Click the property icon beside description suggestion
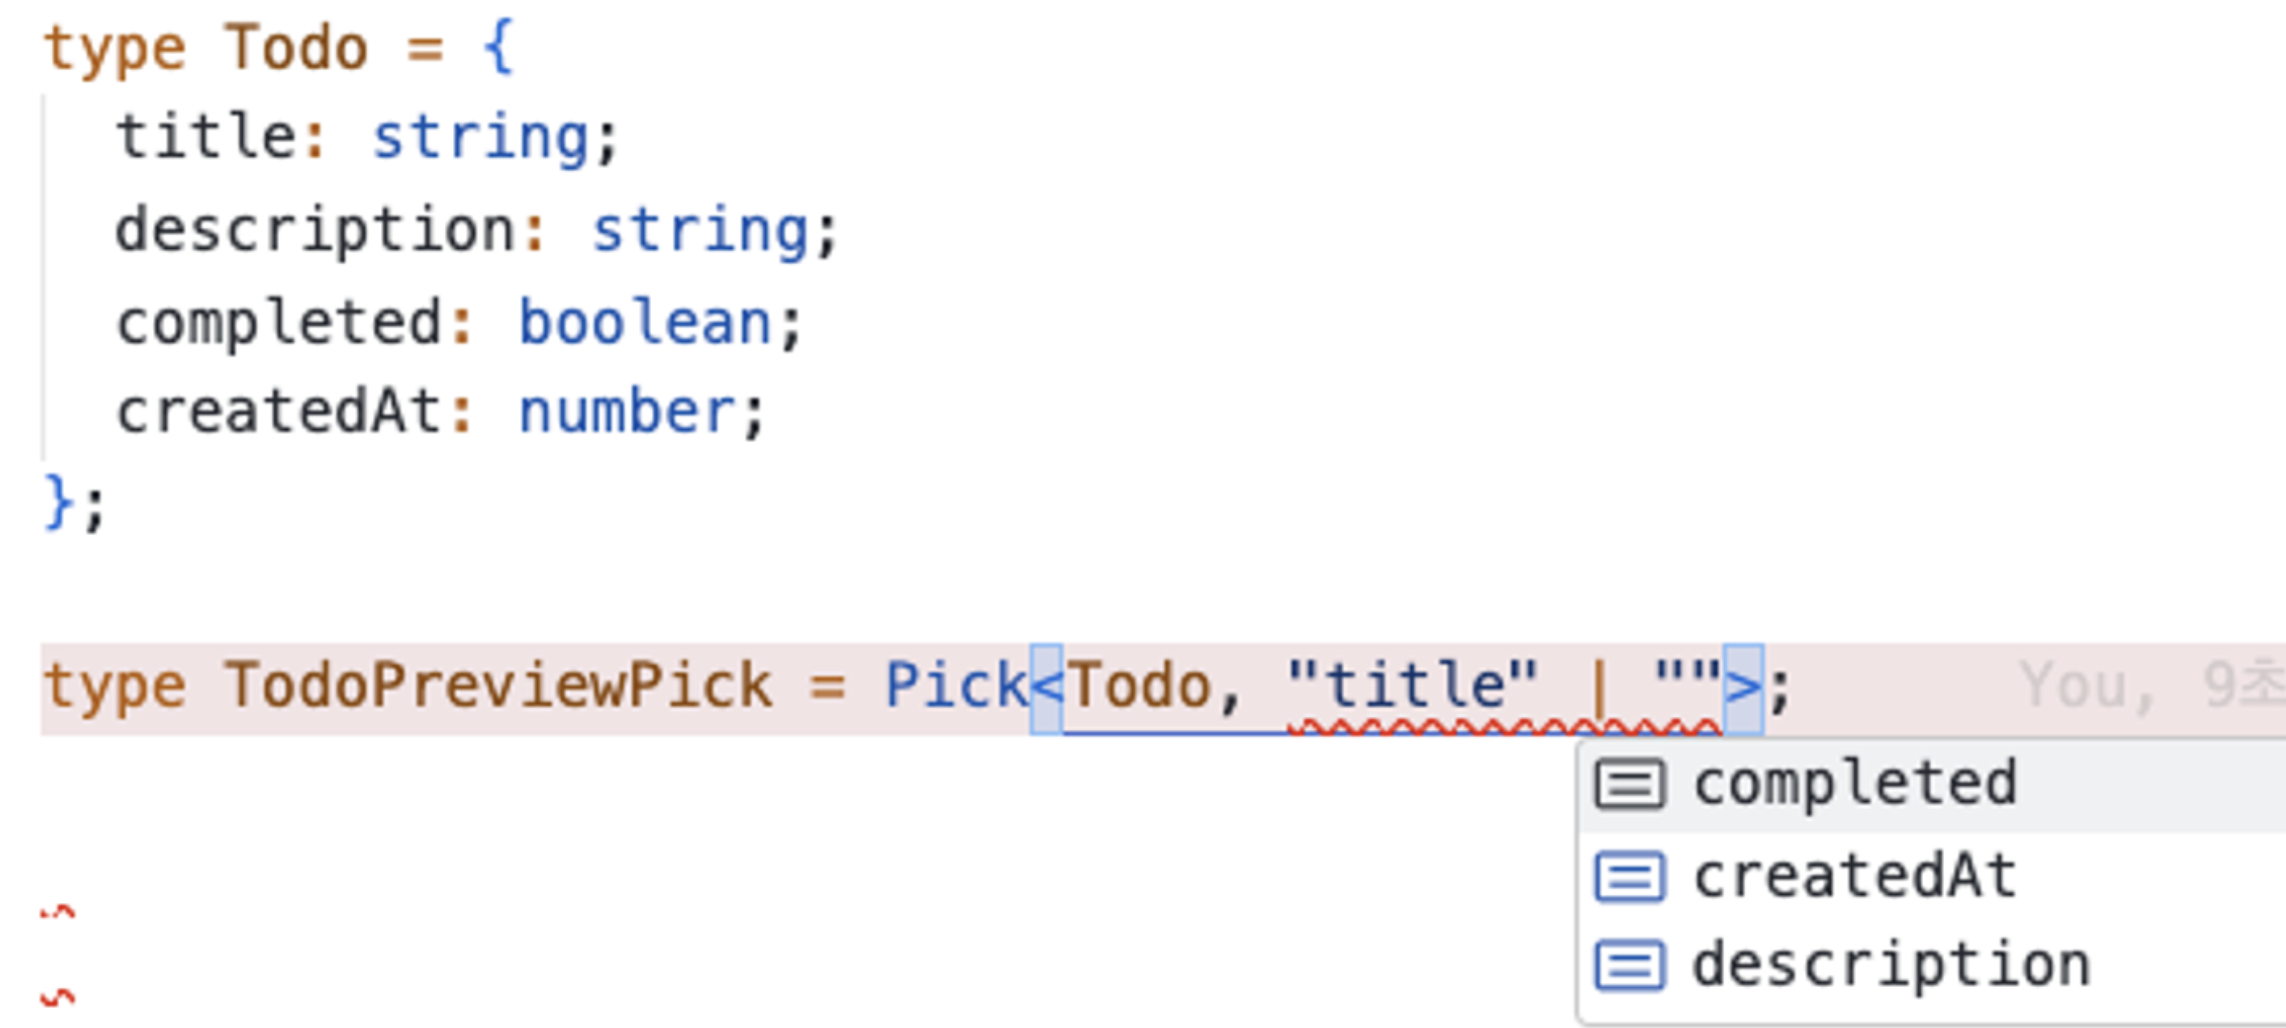This screenshot has height=1028, width=2286. (x=1631, y=963)
